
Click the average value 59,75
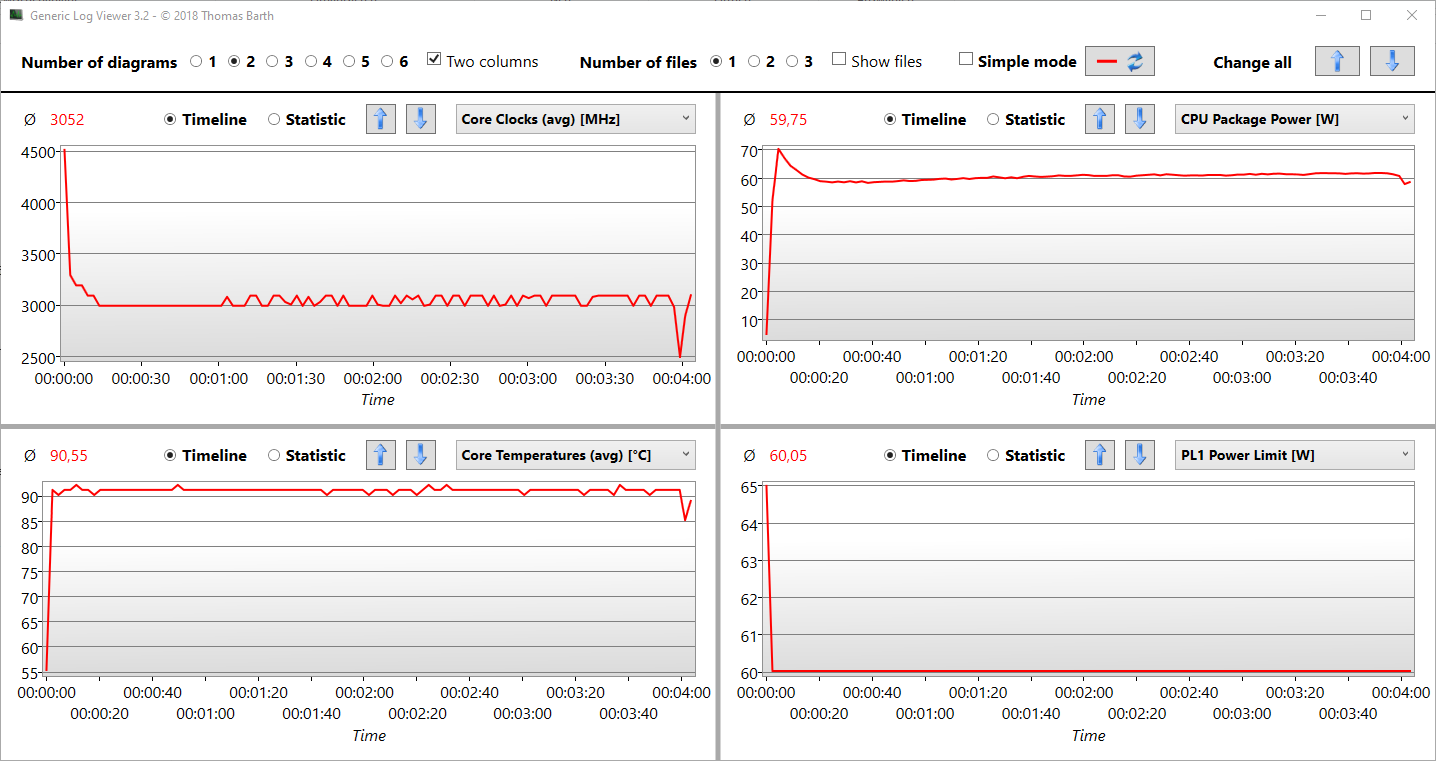pos(788,120)
